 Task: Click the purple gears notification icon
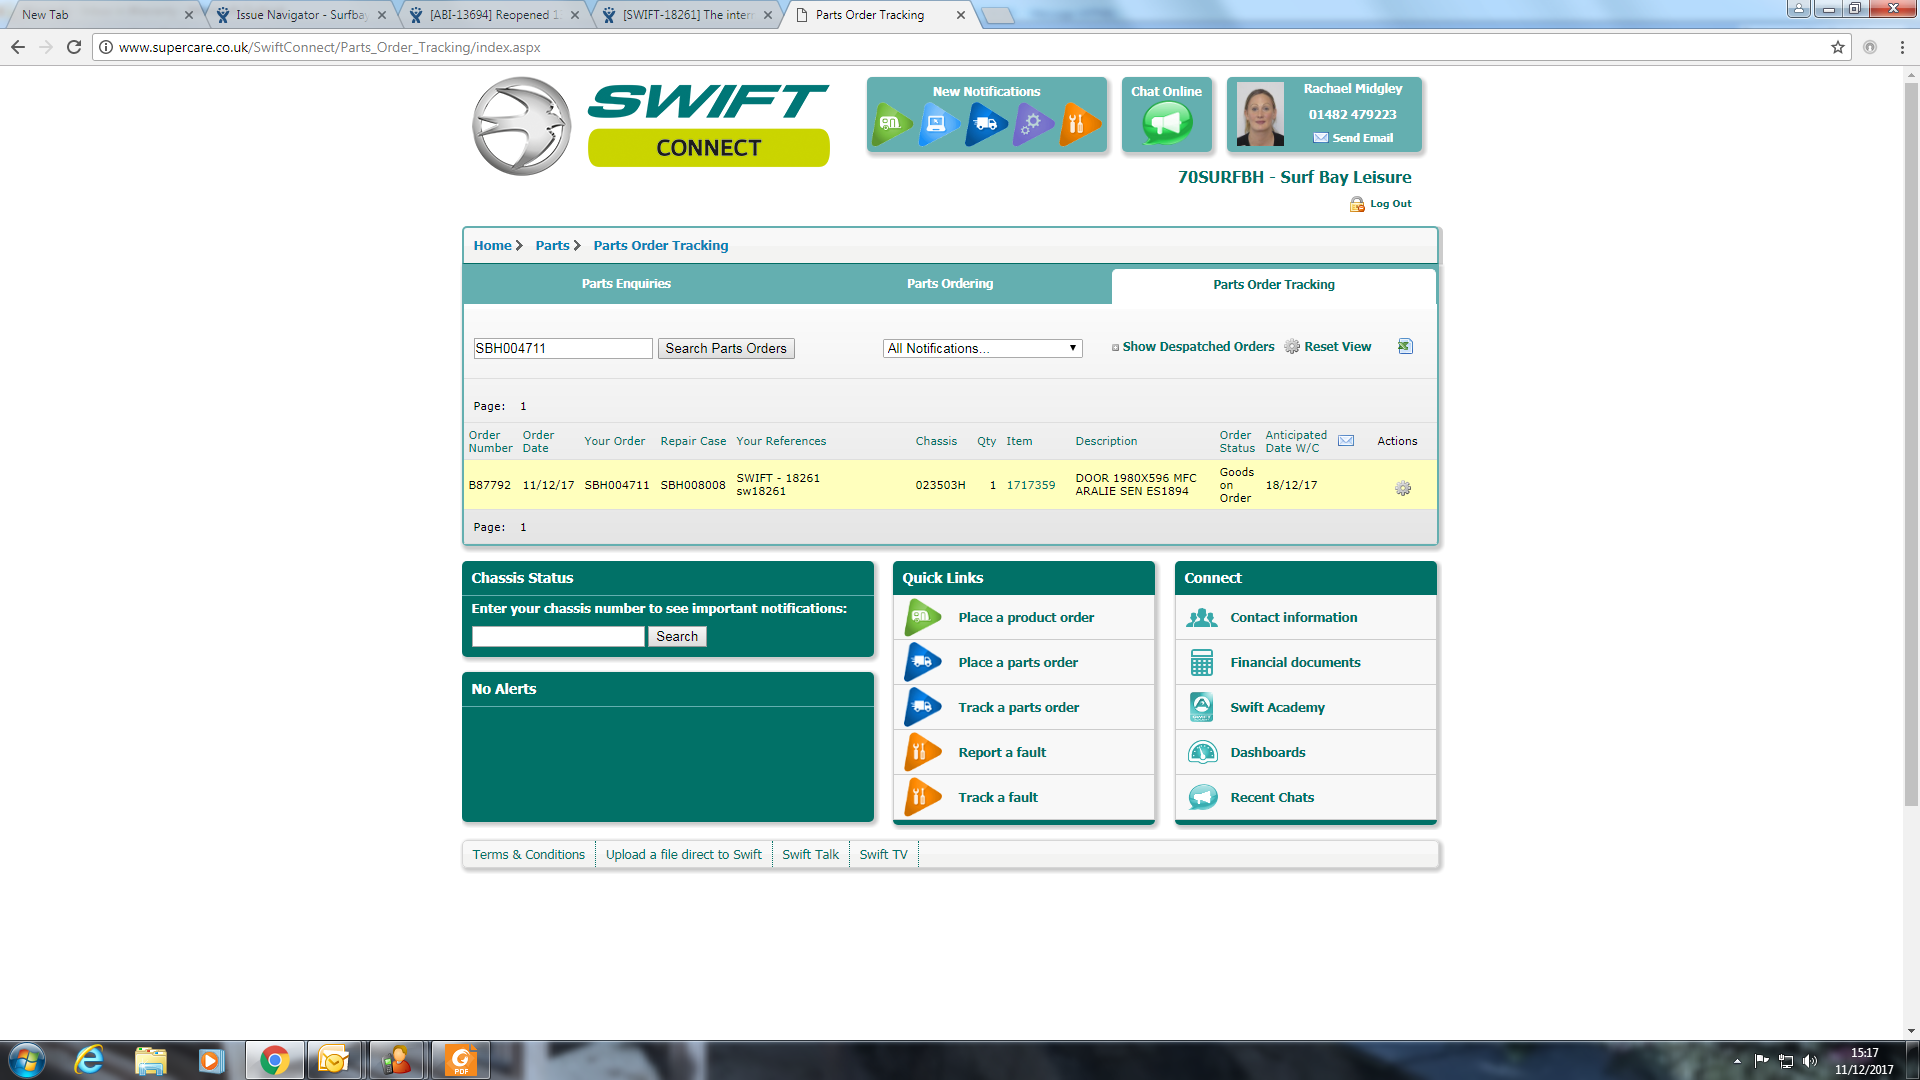pos(1032,124)
